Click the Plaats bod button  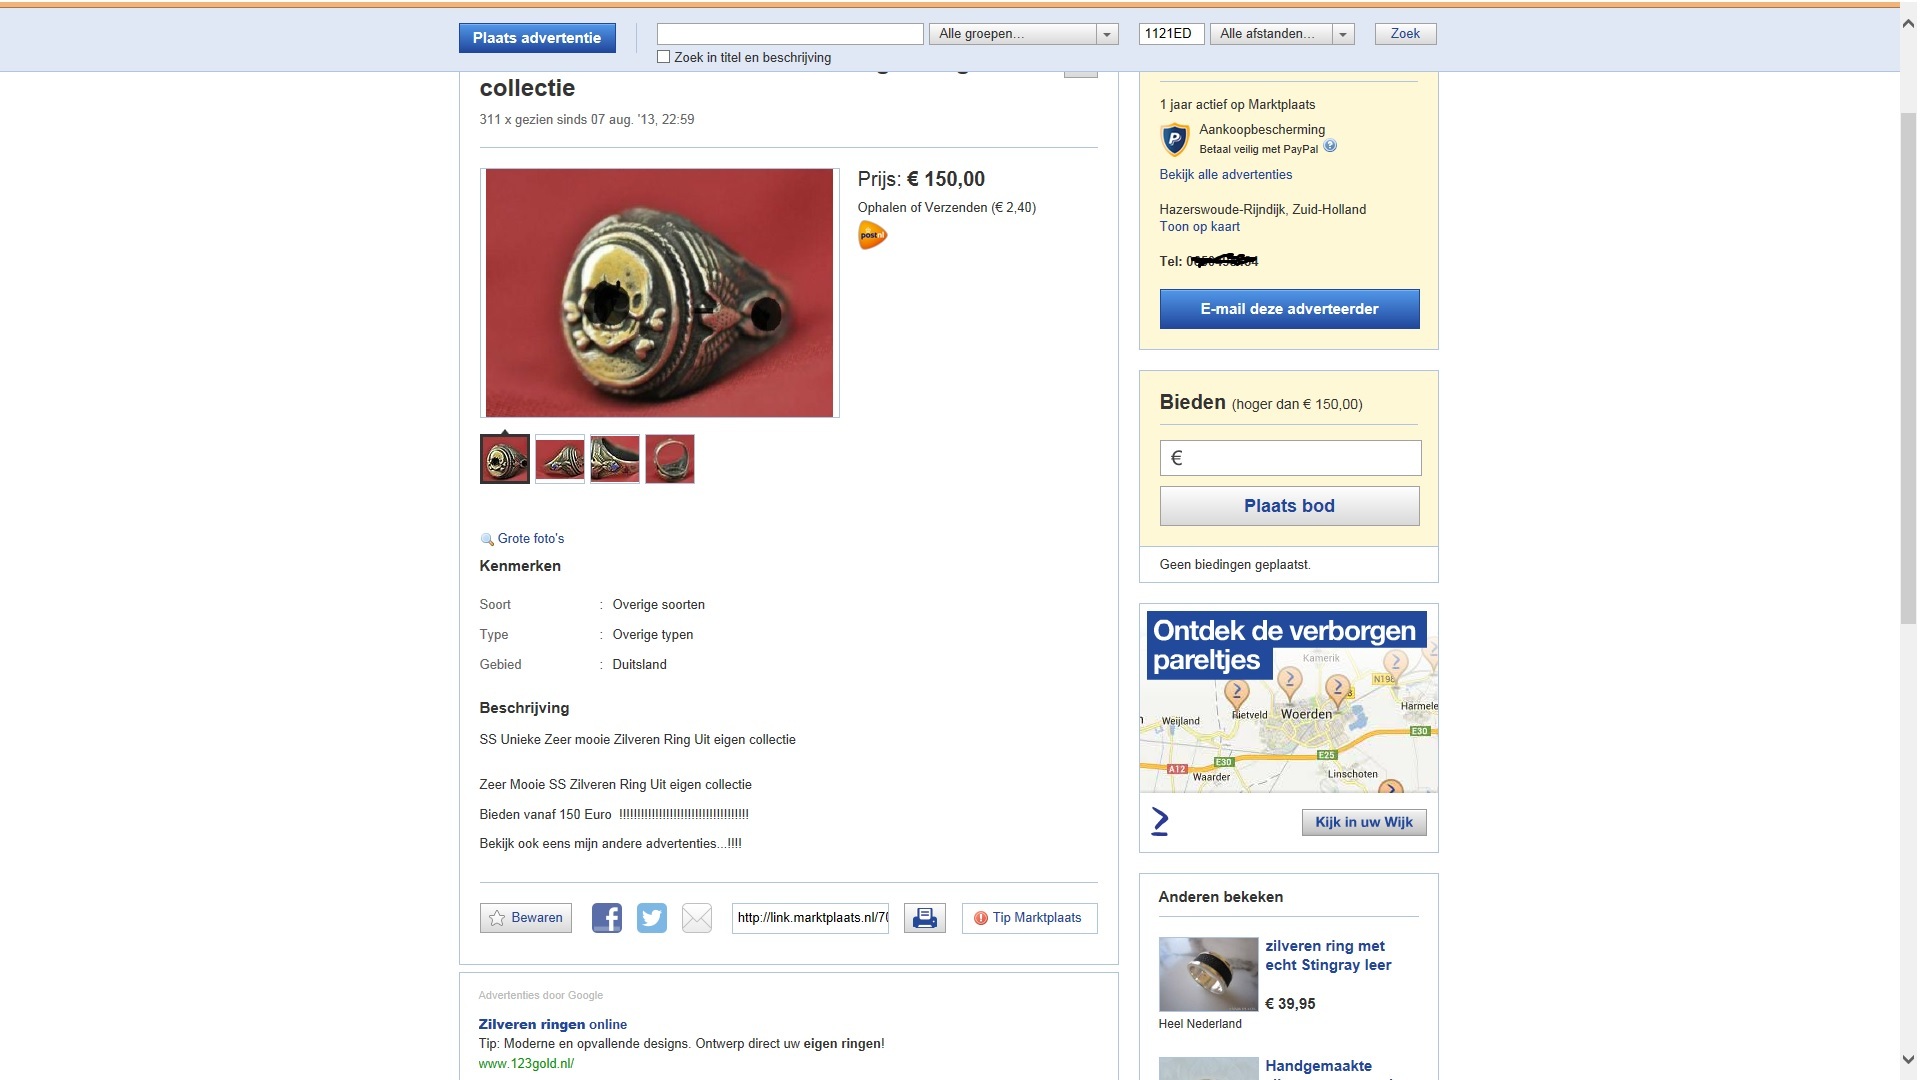click(1289, 506)
